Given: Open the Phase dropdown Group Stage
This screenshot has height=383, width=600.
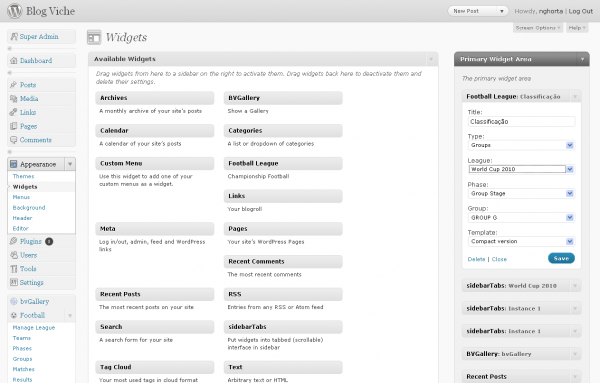Looking at the screenshot, I should click(x=521, y=193).
